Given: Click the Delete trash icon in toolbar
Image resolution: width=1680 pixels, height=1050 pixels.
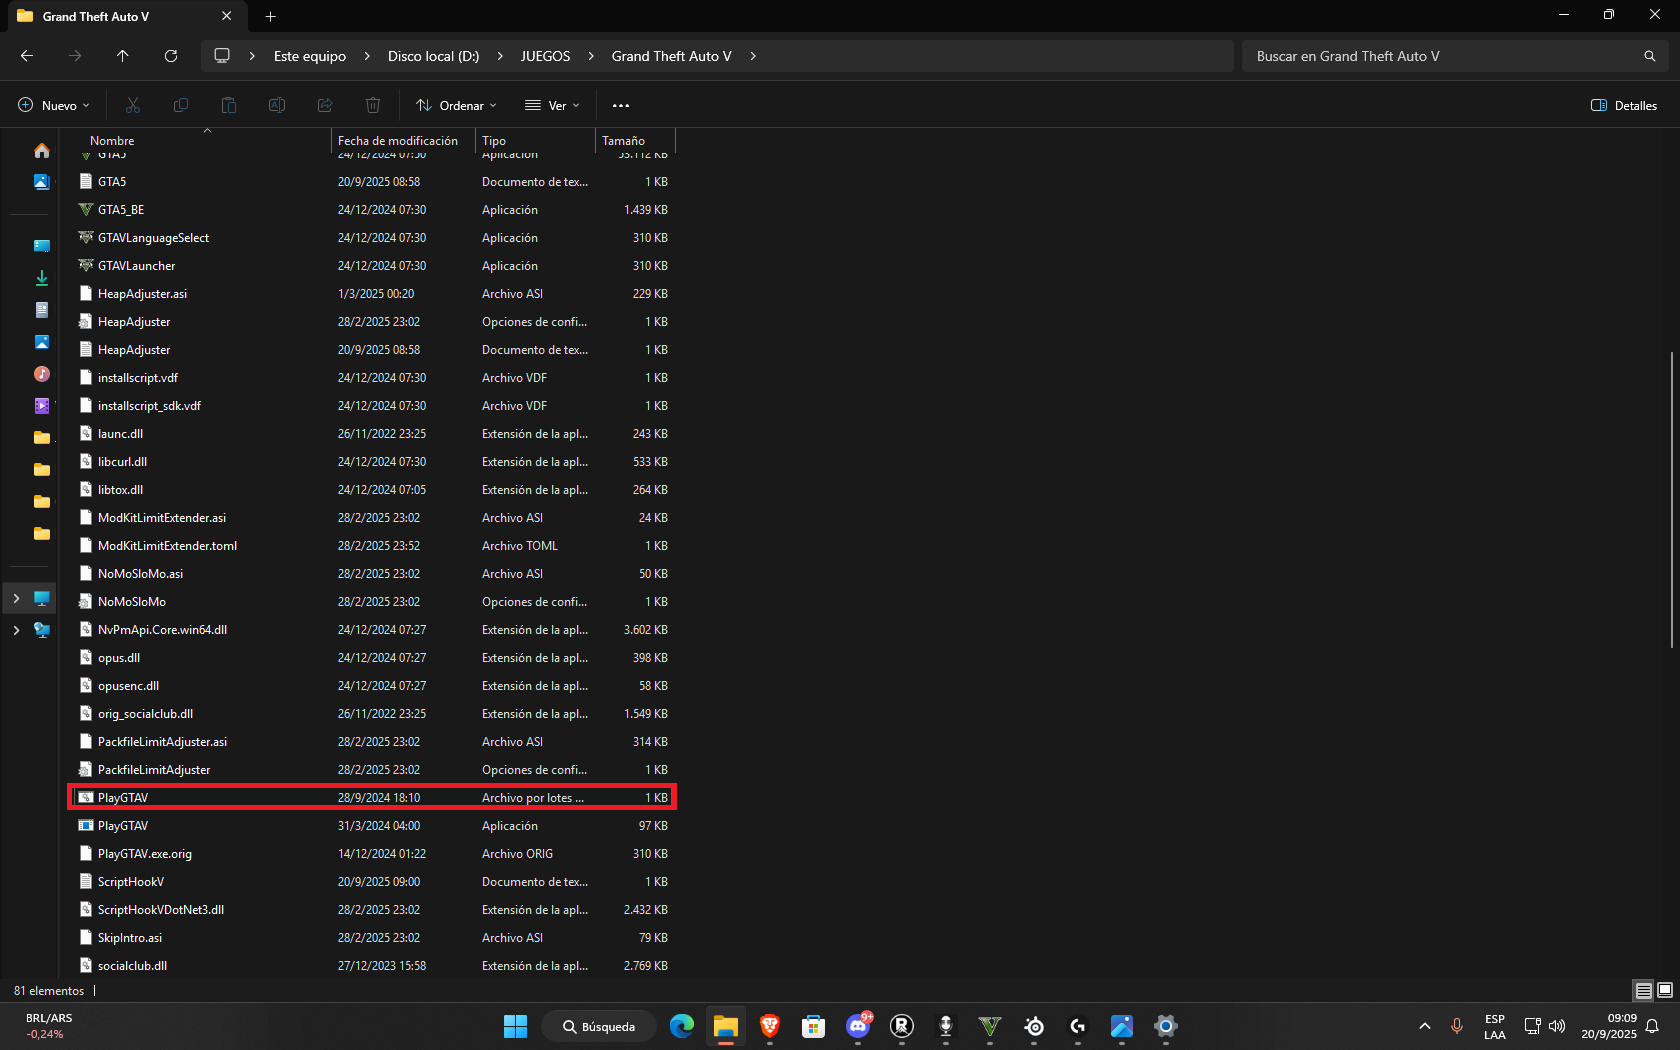Looking at the screenshot, I should click(372, 105).
